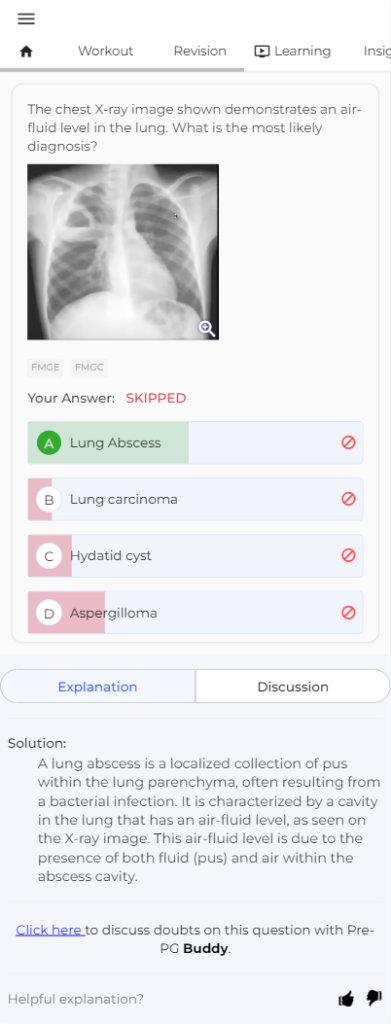Image resolution: width=391 pixels, height=1024 pixels.
Task: Click the strike icon on Lung carcinoma
Action: (x=349, y=500)
